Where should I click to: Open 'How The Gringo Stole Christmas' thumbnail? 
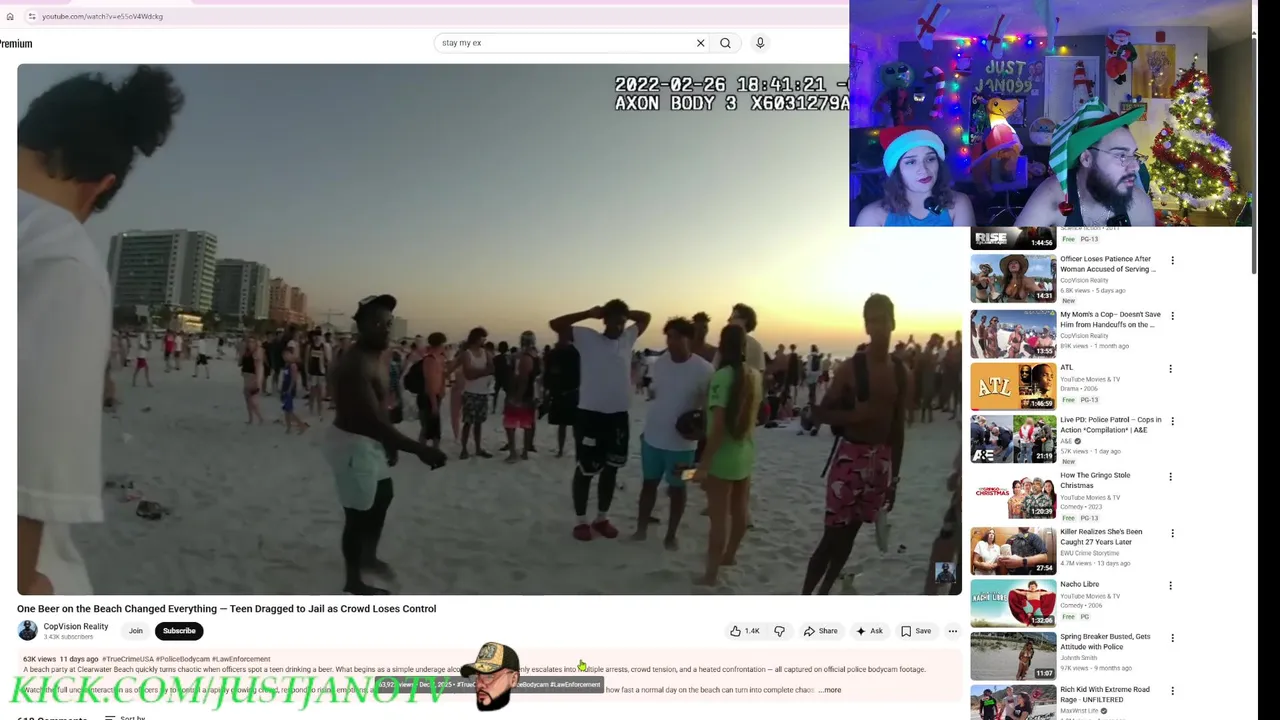(1013, 494)
